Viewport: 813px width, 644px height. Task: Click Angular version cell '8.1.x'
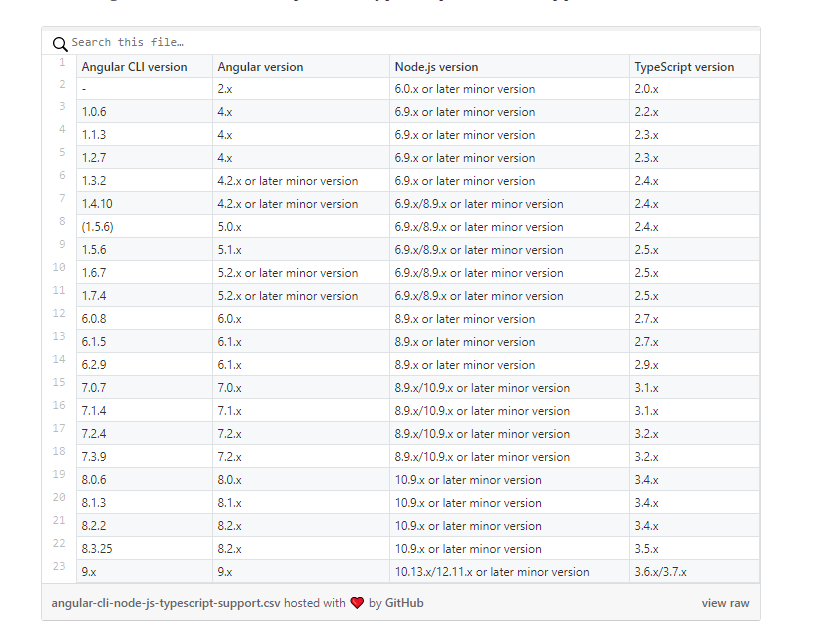[301, 502]
